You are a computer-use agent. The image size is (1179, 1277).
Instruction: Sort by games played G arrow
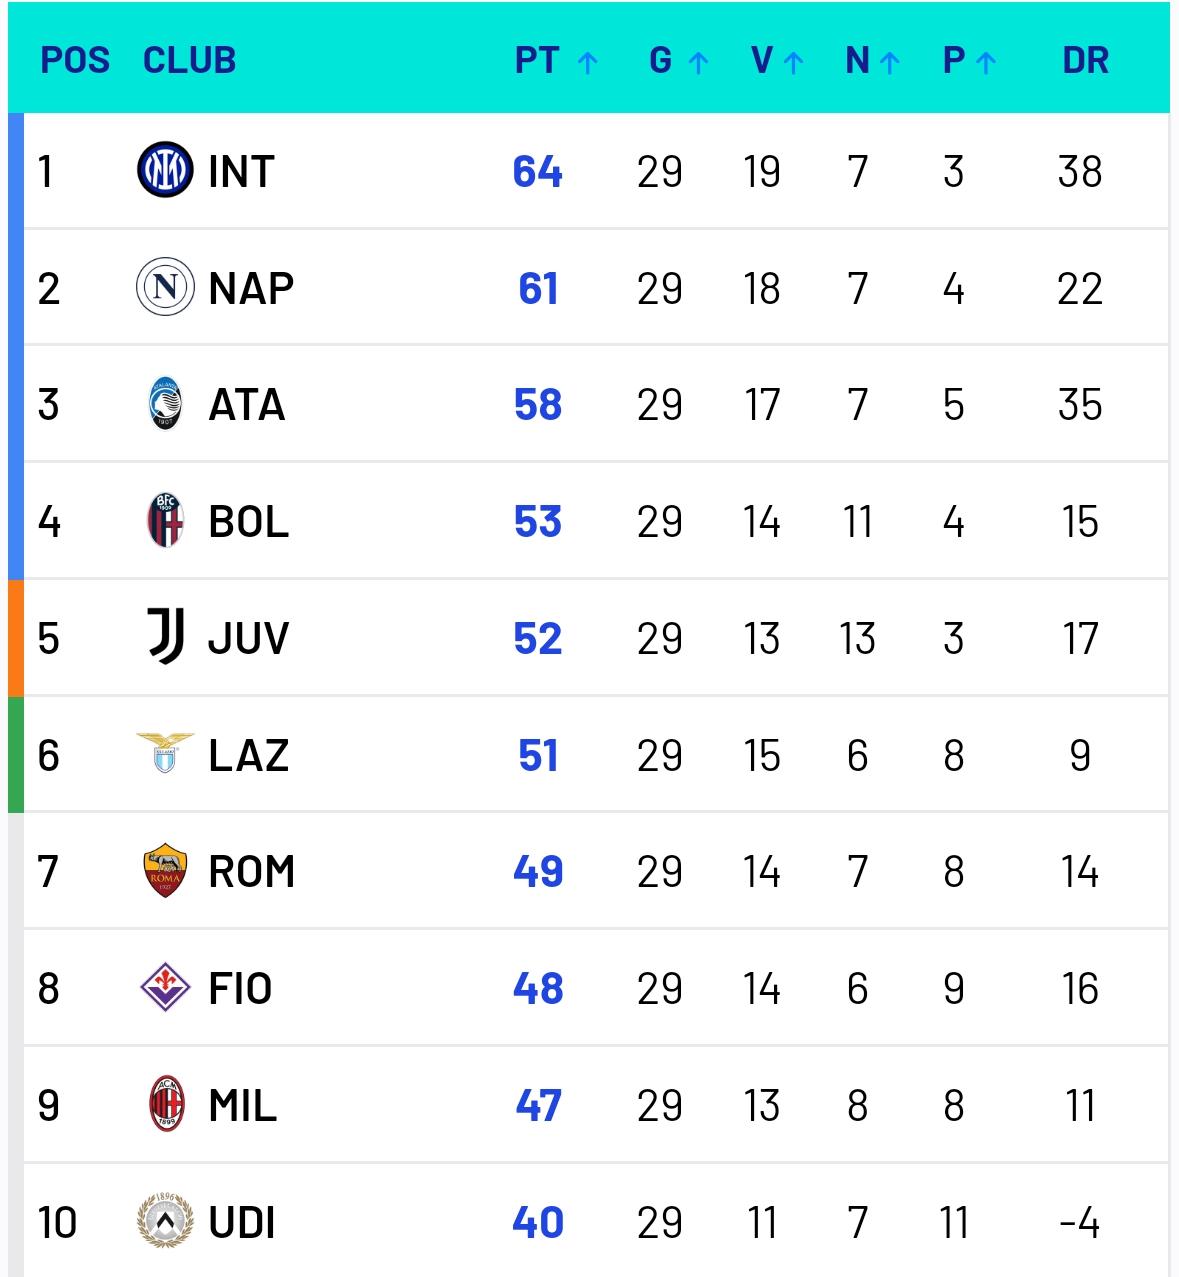coord(698,63)
